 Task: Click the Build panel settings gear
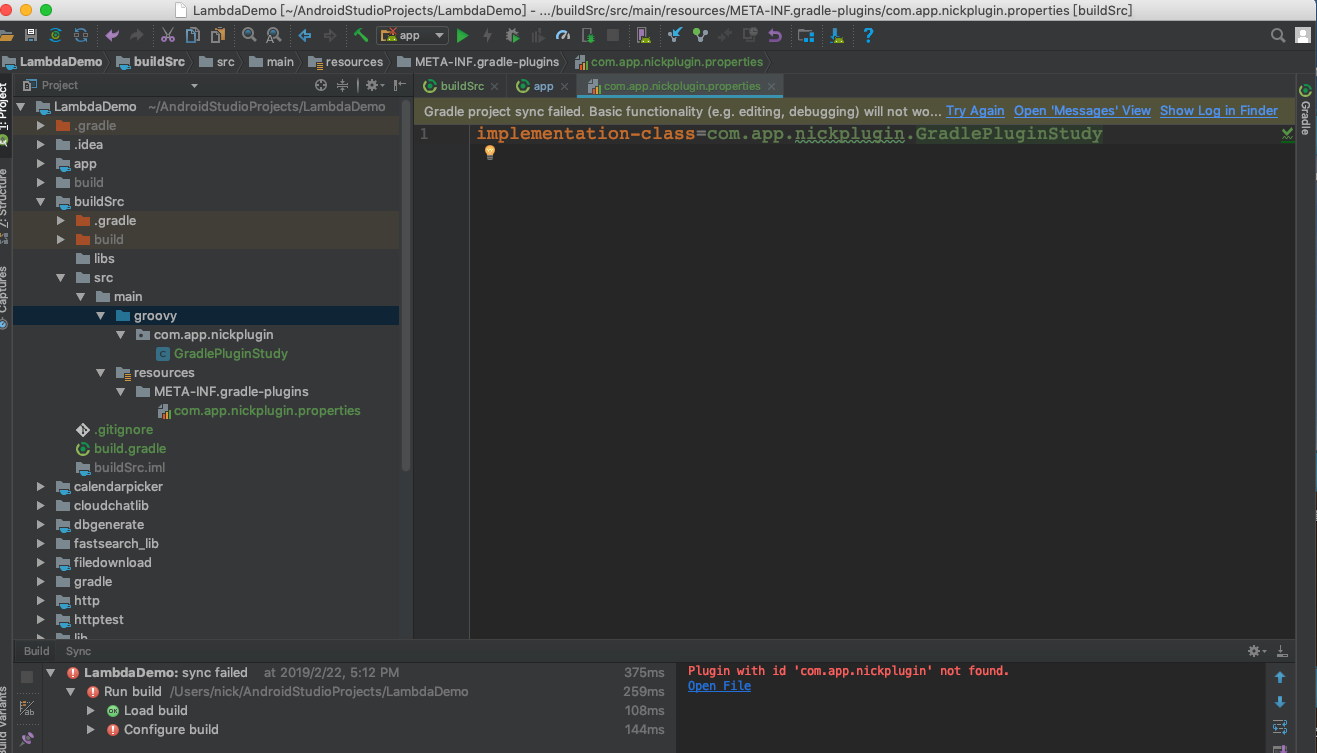(1255, 651)
